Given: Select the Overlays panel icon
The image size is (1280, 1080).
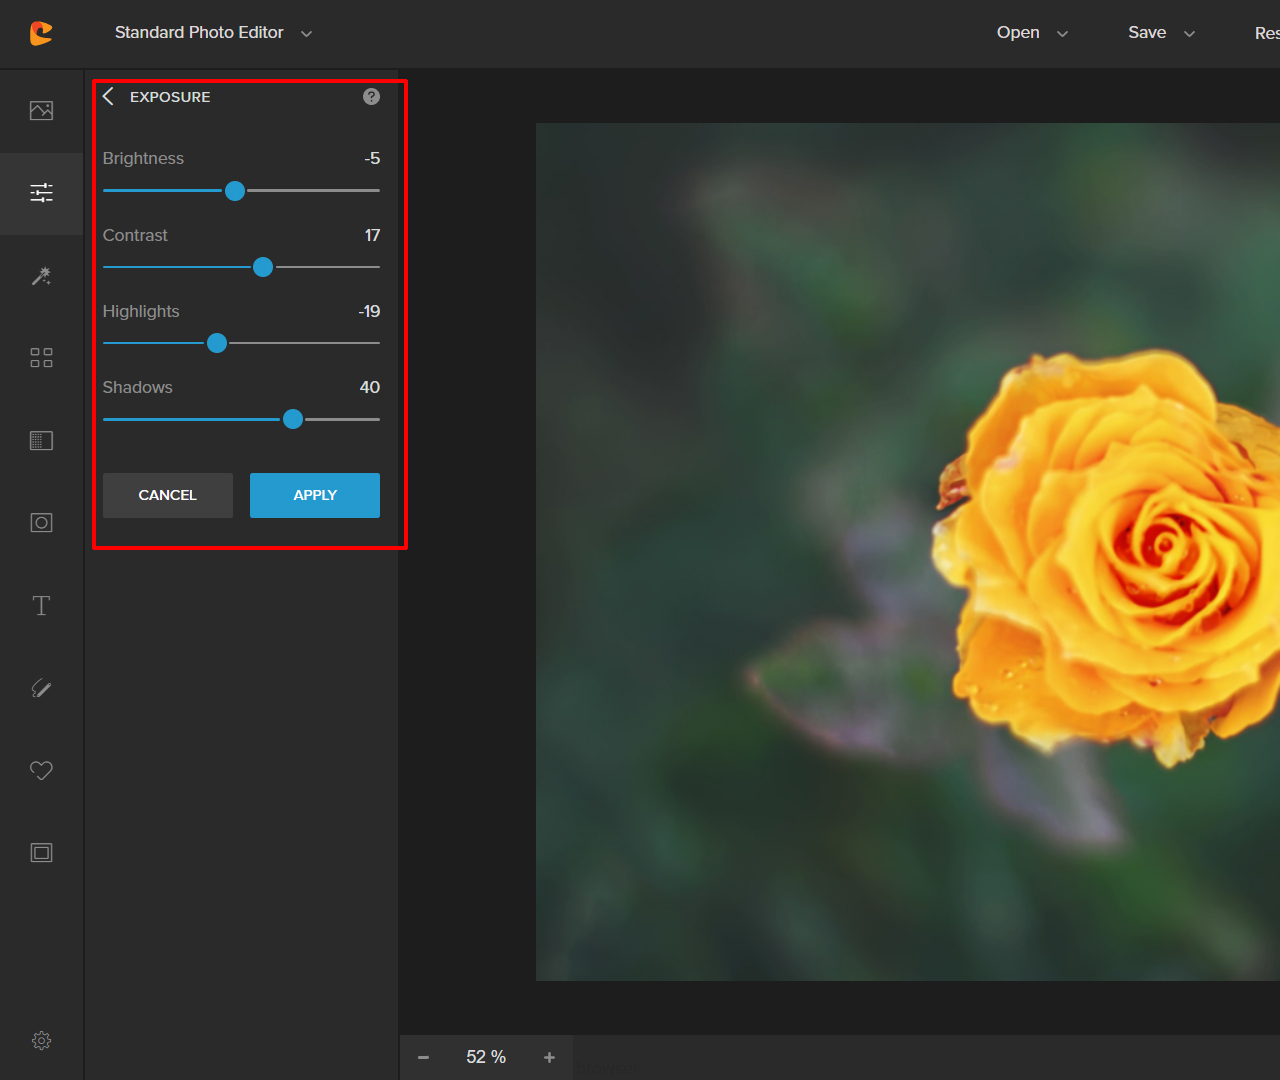Looking at the screenshot, I should click(41, 440).
